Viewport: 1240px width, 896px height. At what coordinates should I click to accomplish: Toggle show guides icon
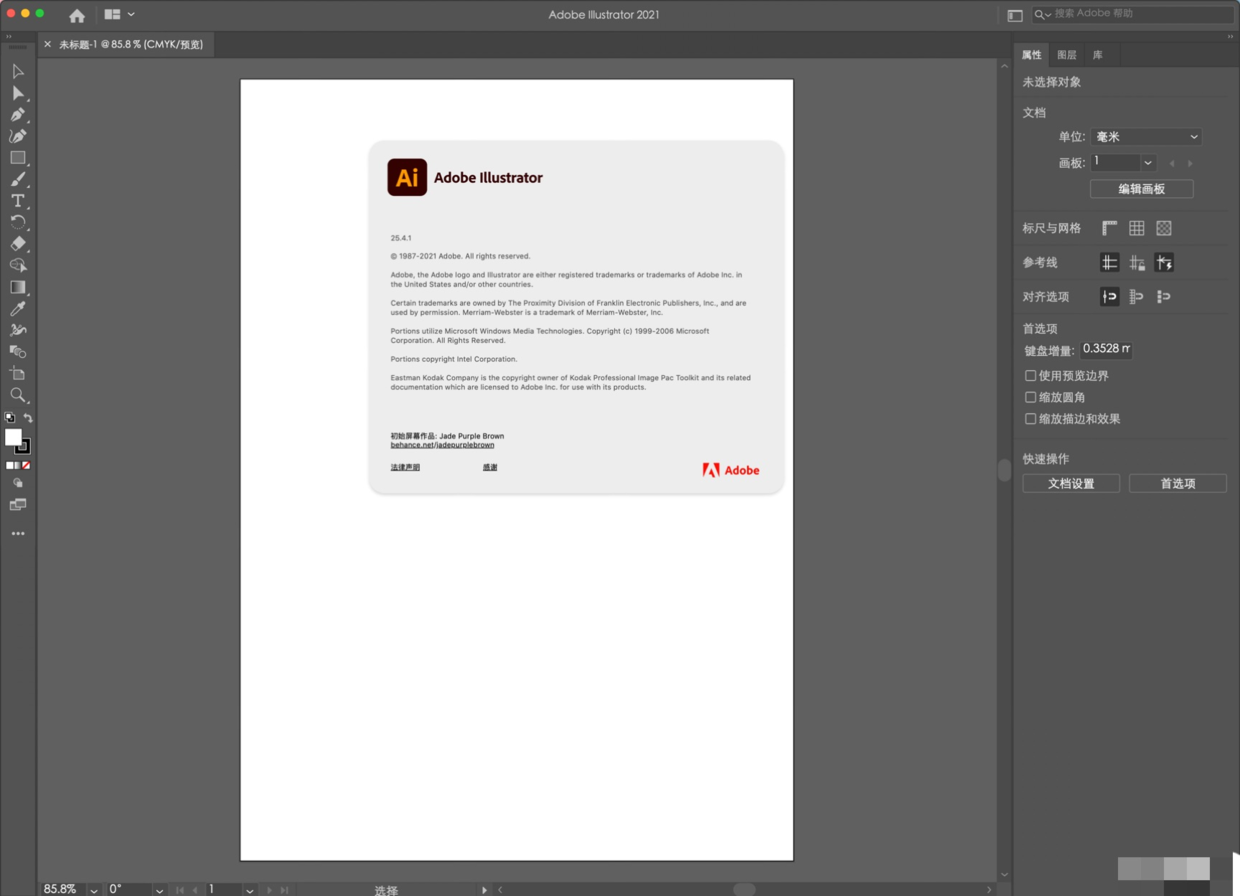1110,262
